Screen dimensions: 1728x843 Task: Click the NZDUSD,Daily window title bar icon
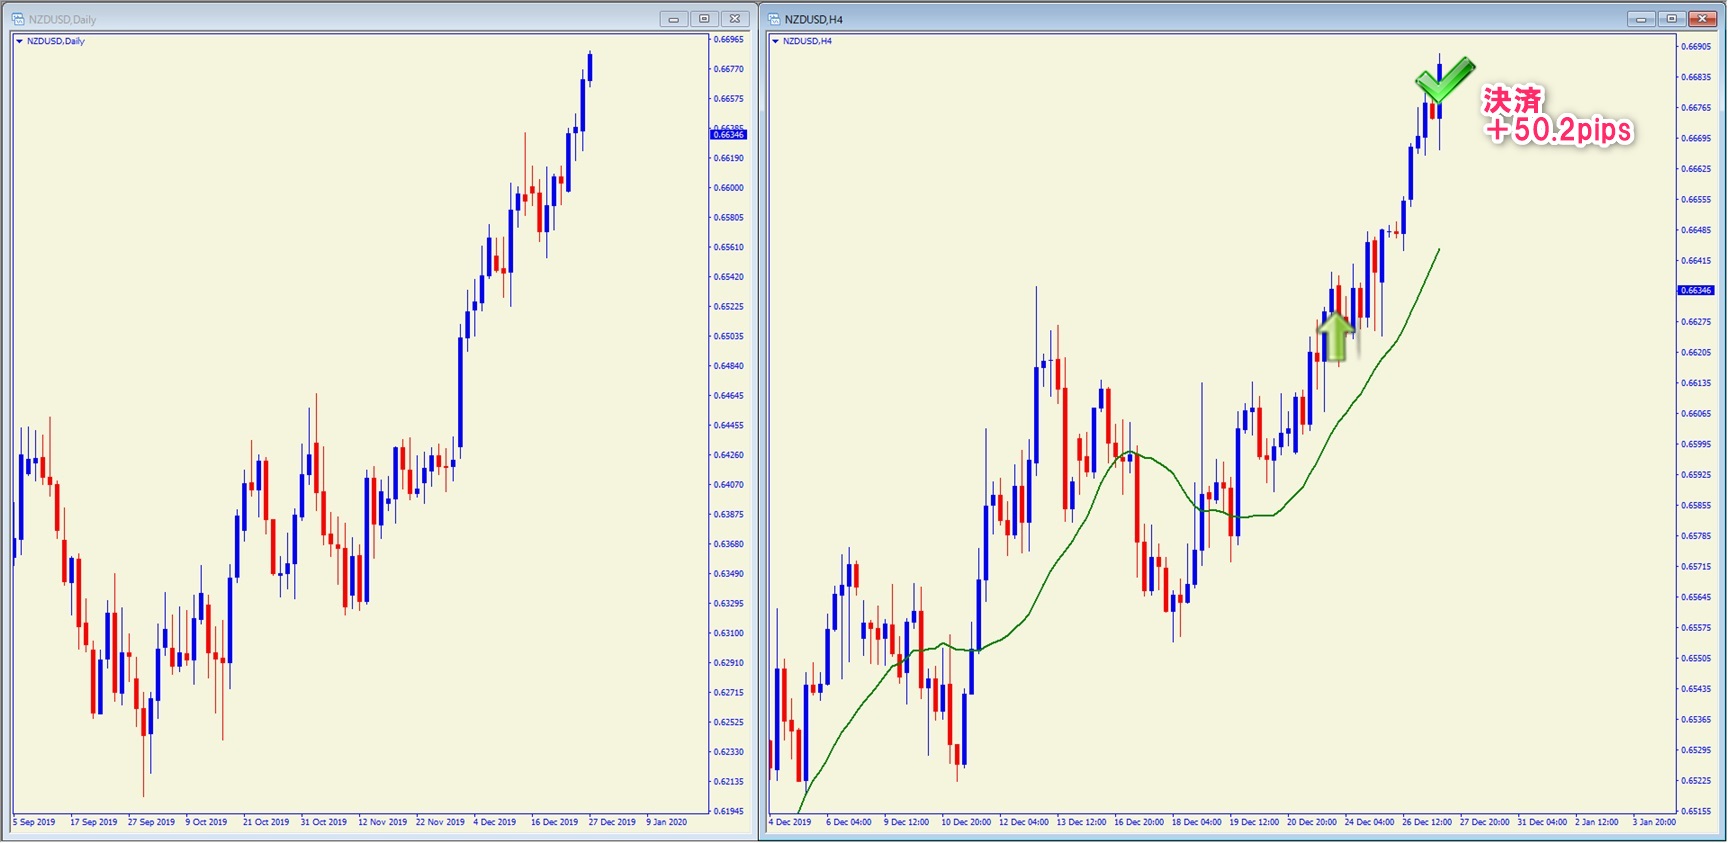pos(18,19)
